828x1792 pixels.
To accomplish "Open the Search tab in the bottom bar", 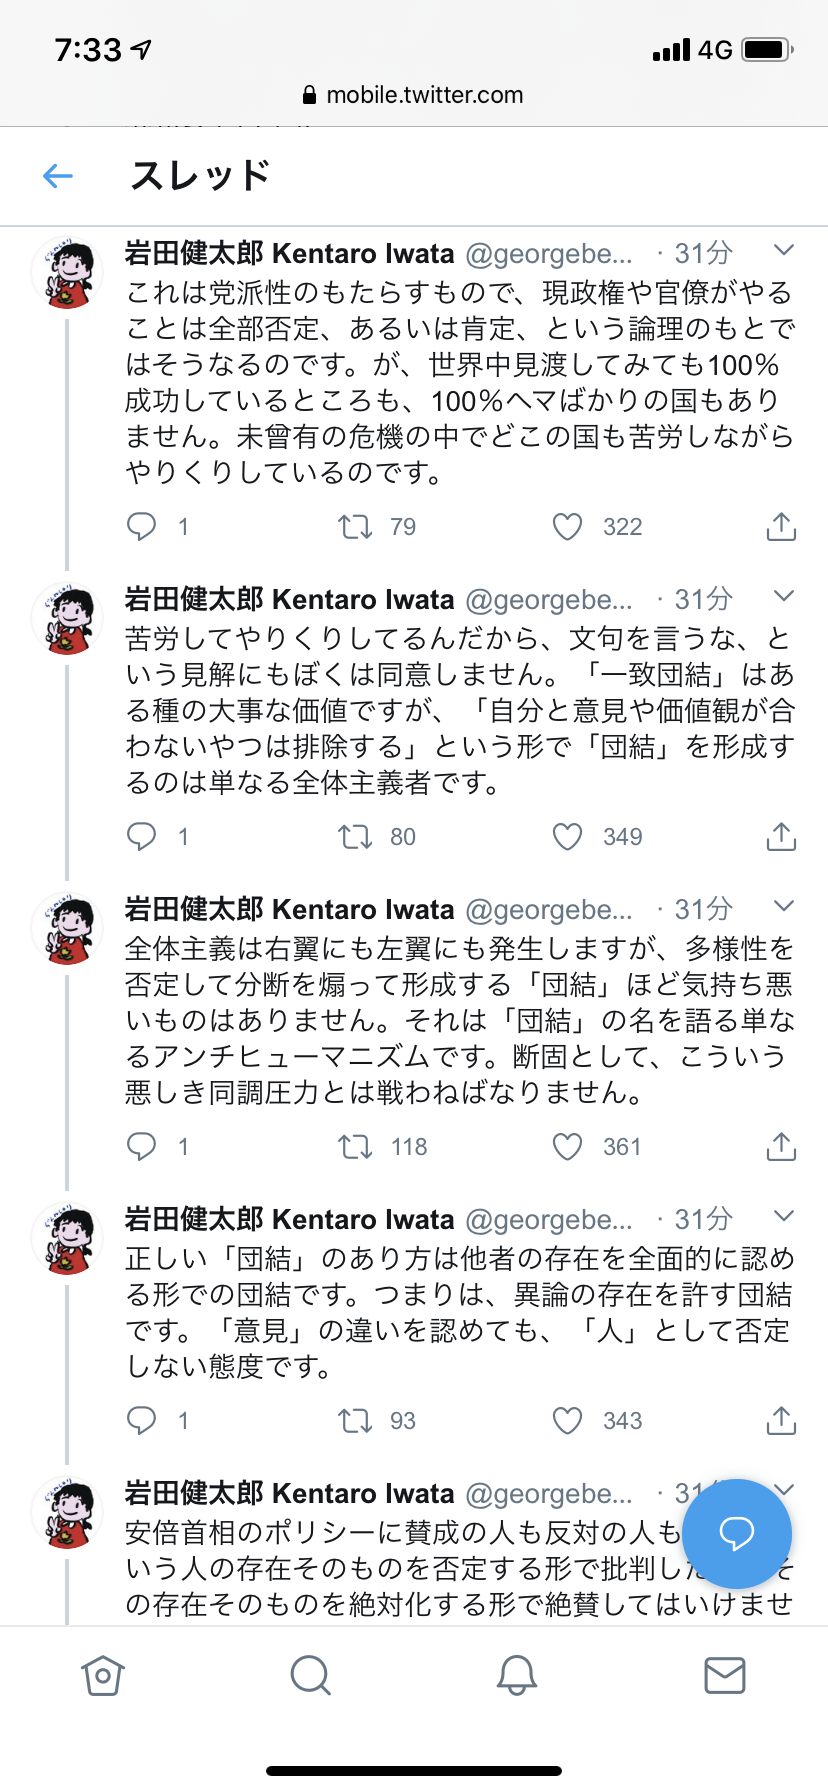I will pos(310,1675).
